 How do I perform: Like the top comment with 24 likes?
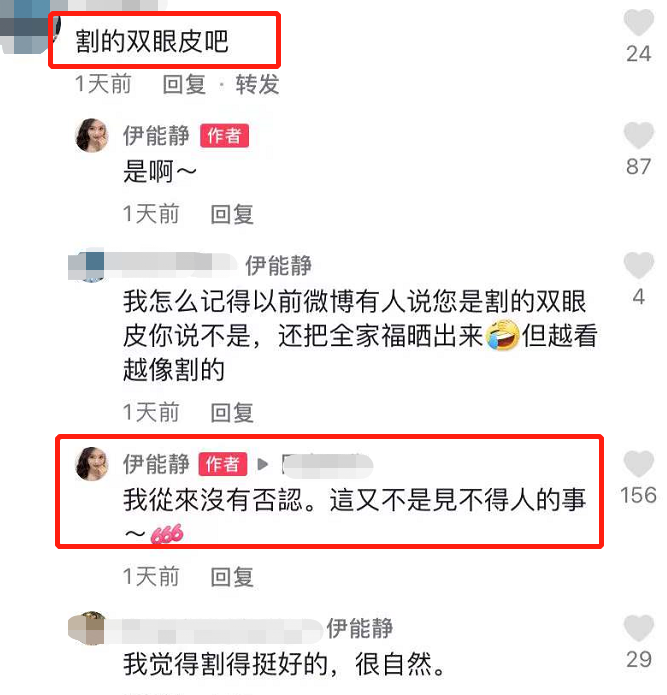[639, 22]
